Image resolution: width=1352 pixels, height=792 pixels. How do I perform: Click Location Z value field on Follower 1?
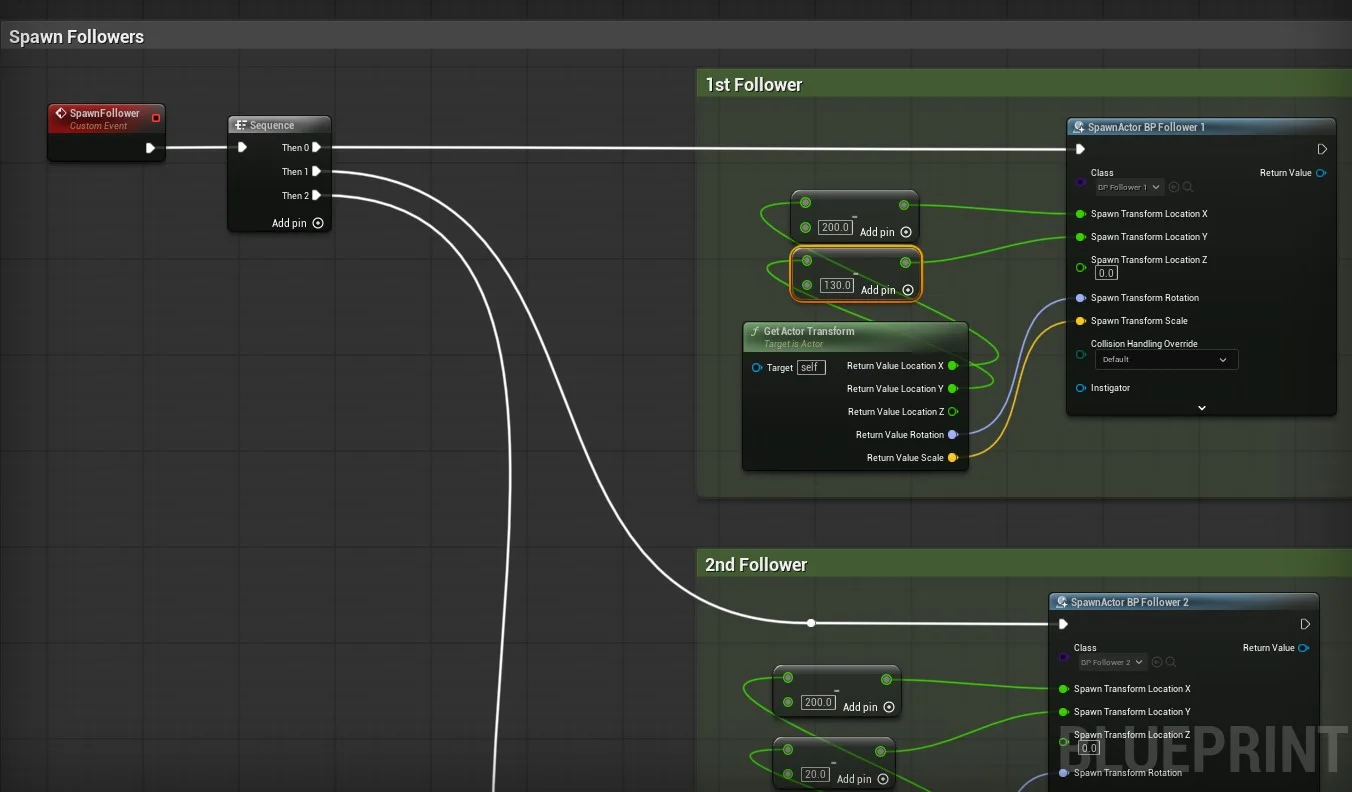1105,273
